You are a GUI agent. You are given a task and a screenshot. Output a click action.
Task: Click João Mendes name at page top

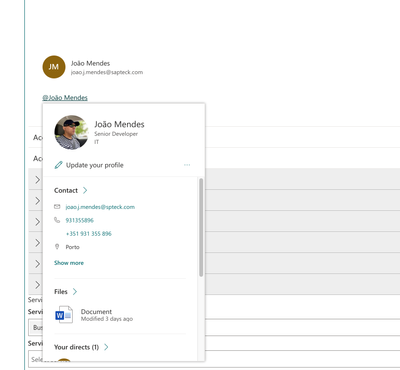tap(90, 63)
